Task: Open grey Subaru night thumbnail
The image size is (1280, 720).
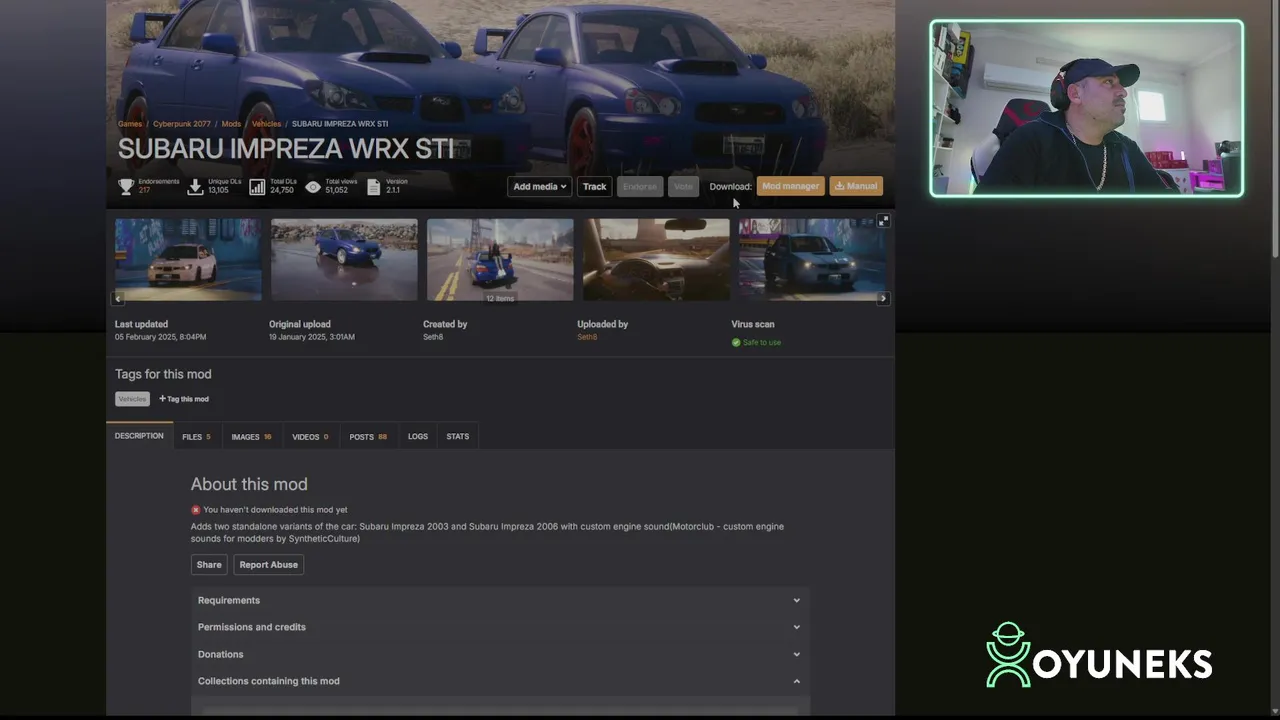Action: tap(812, 259)
